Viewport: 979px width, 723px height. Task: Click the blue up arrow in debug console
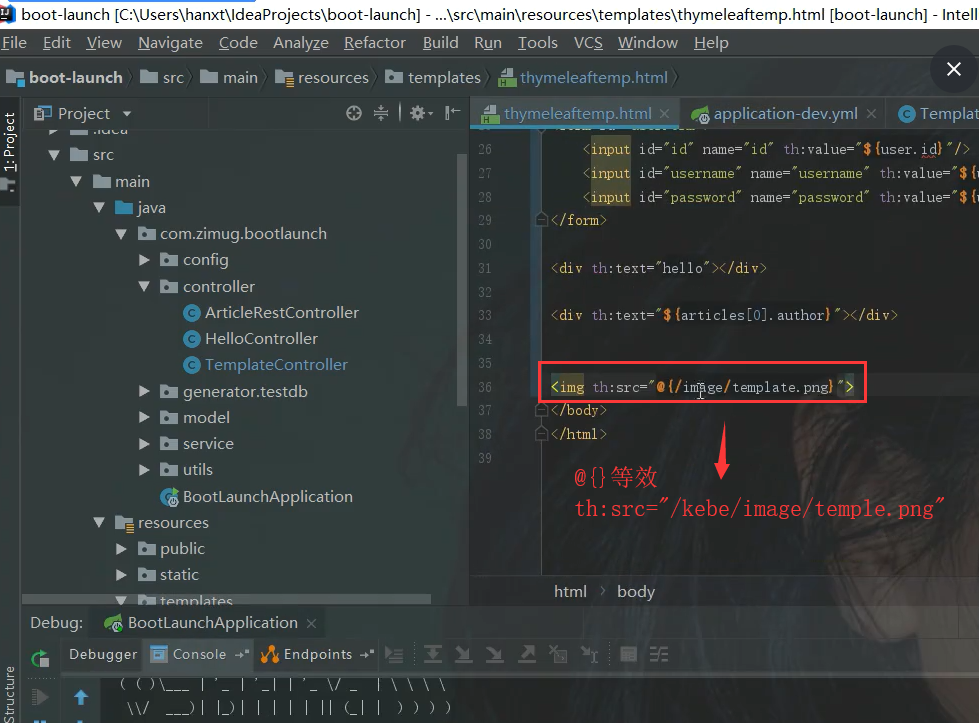pos(81,697)
